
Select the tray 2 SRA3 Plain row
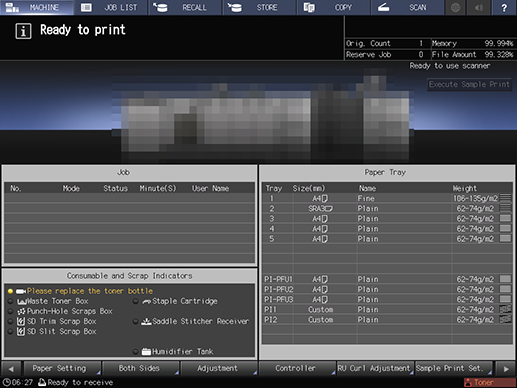click(x=387, y=209)
